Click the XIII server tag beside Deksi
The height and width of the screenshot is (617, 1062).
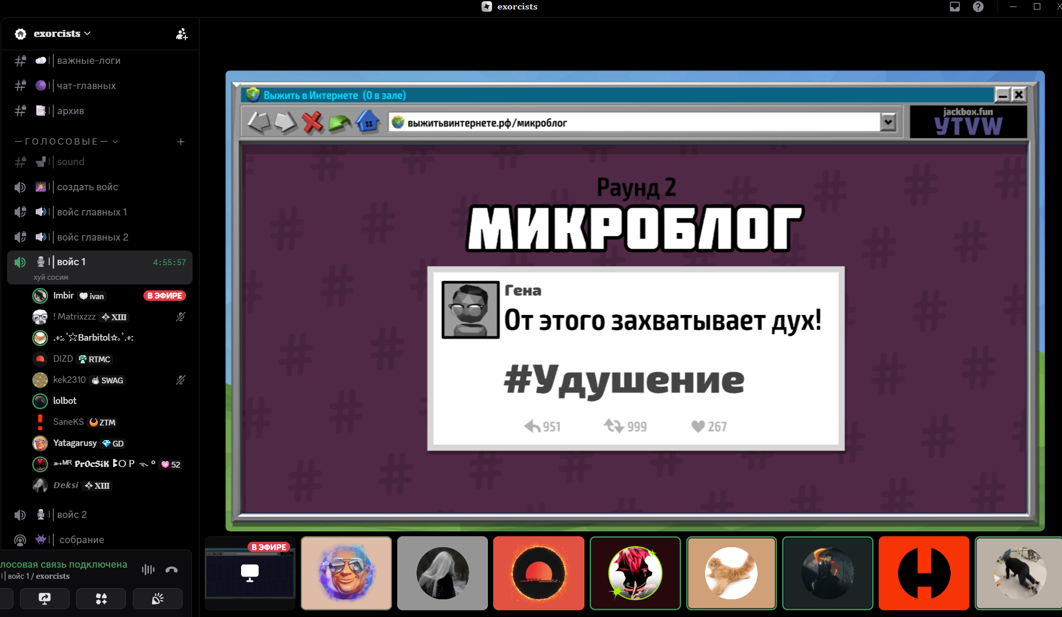pos(97,486)
